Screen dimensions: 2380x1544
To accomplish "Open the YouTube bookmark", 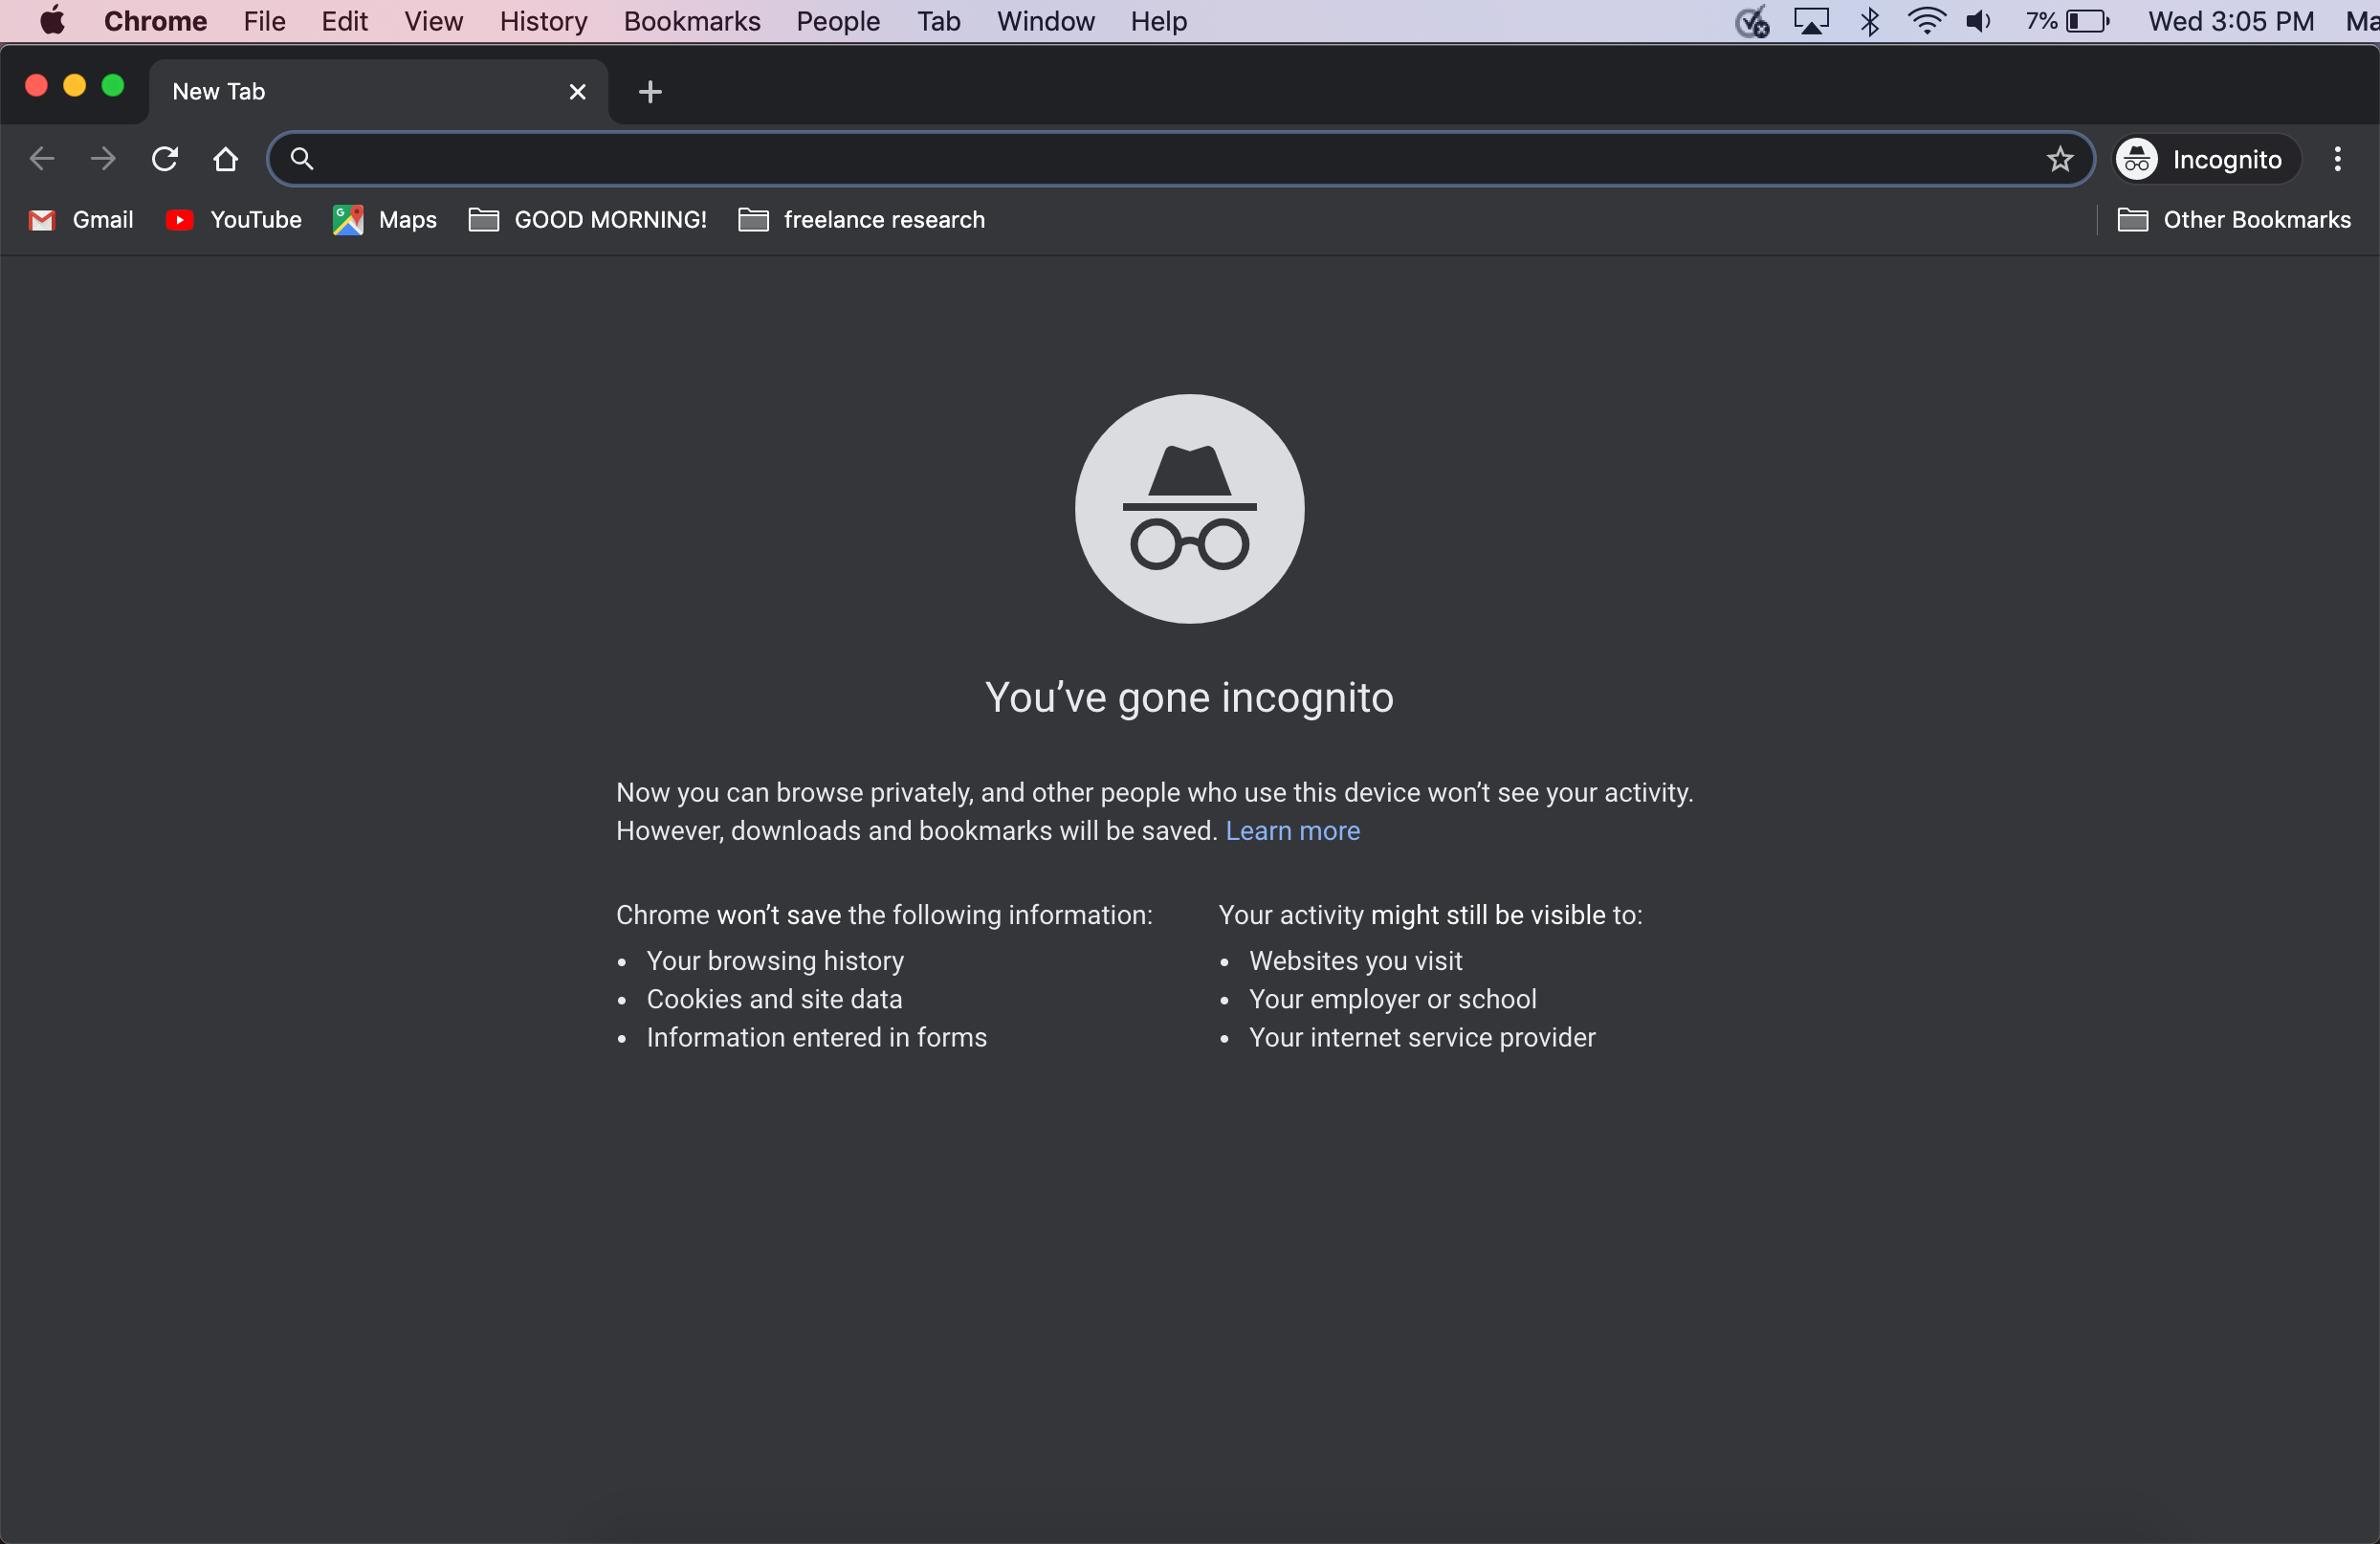I will (234, 220).
